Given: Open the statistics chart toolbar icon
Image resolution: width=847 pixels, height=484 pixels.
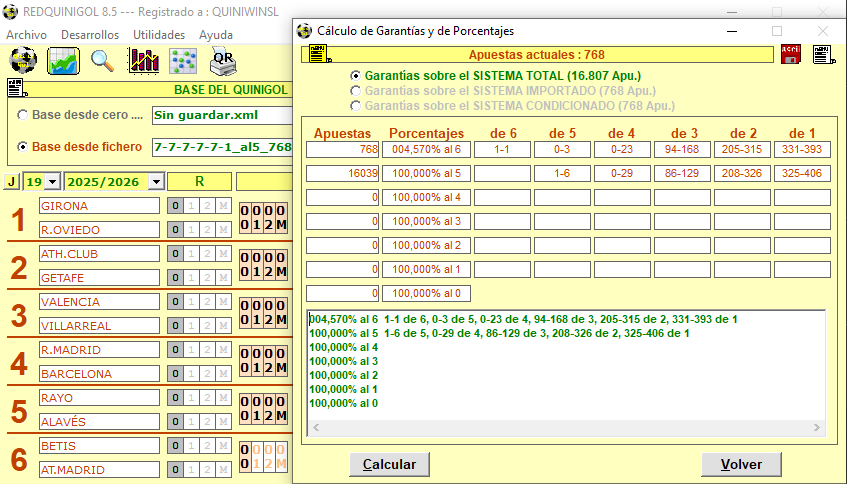Looking at the screenshot, I should (x=63, y=60).
